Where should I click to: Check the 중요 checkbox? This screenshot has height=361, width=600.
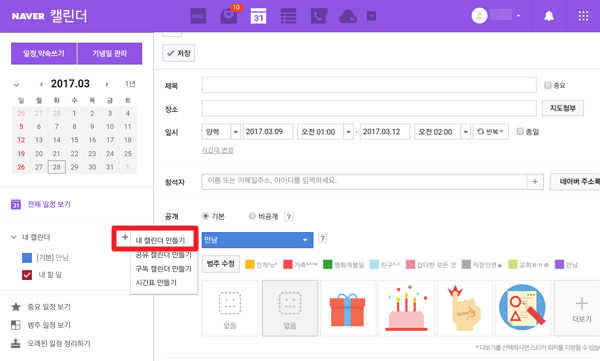(x=548, y=85)
